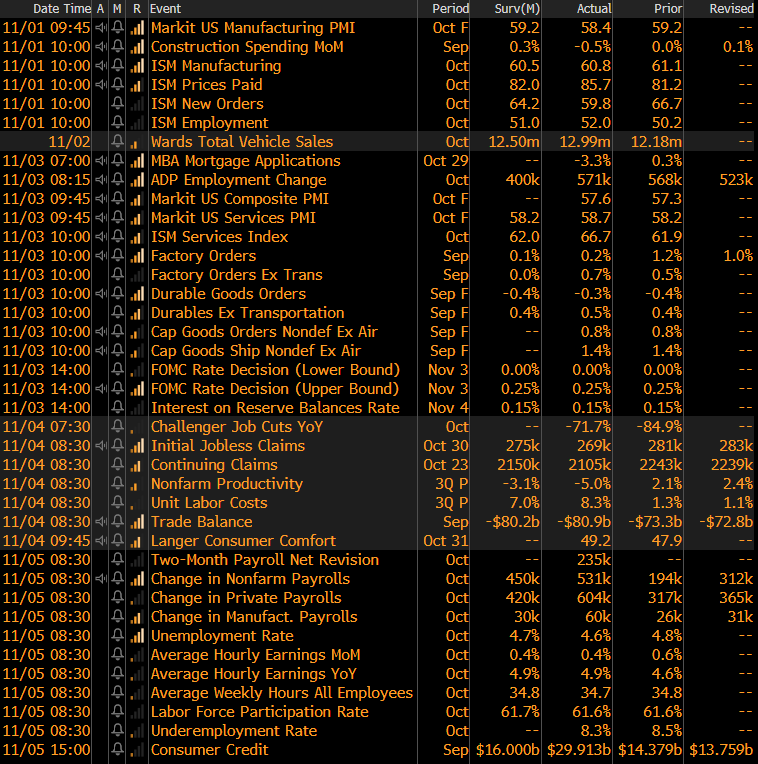Toggle the alert bell for FOMC Rate Decision (Lower Bound)

118,370
